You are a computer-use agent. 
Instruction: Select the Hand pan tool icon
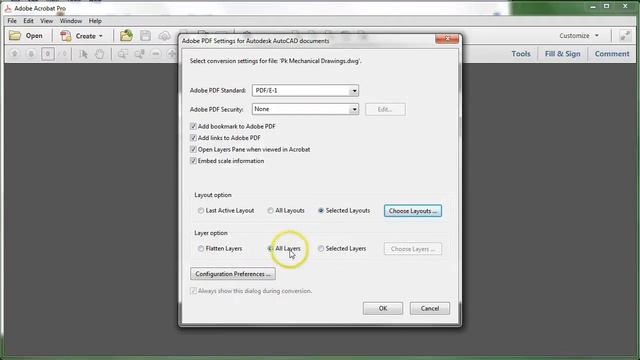click(99, 54)
